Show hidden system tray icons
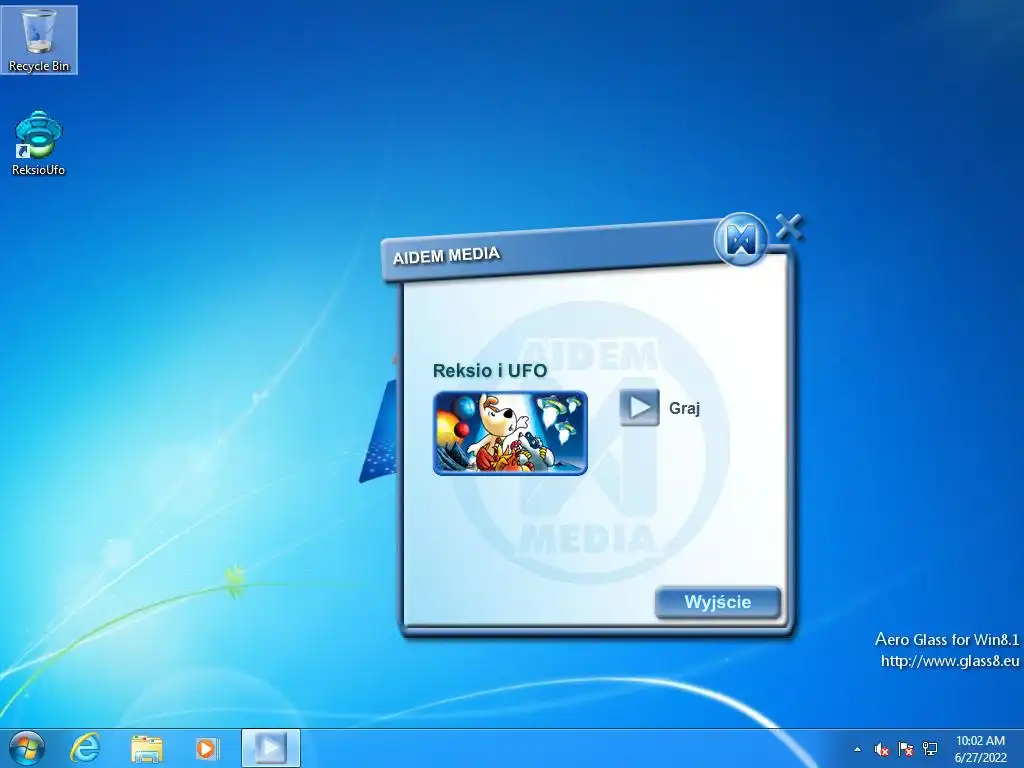 [x=857, y=749]
